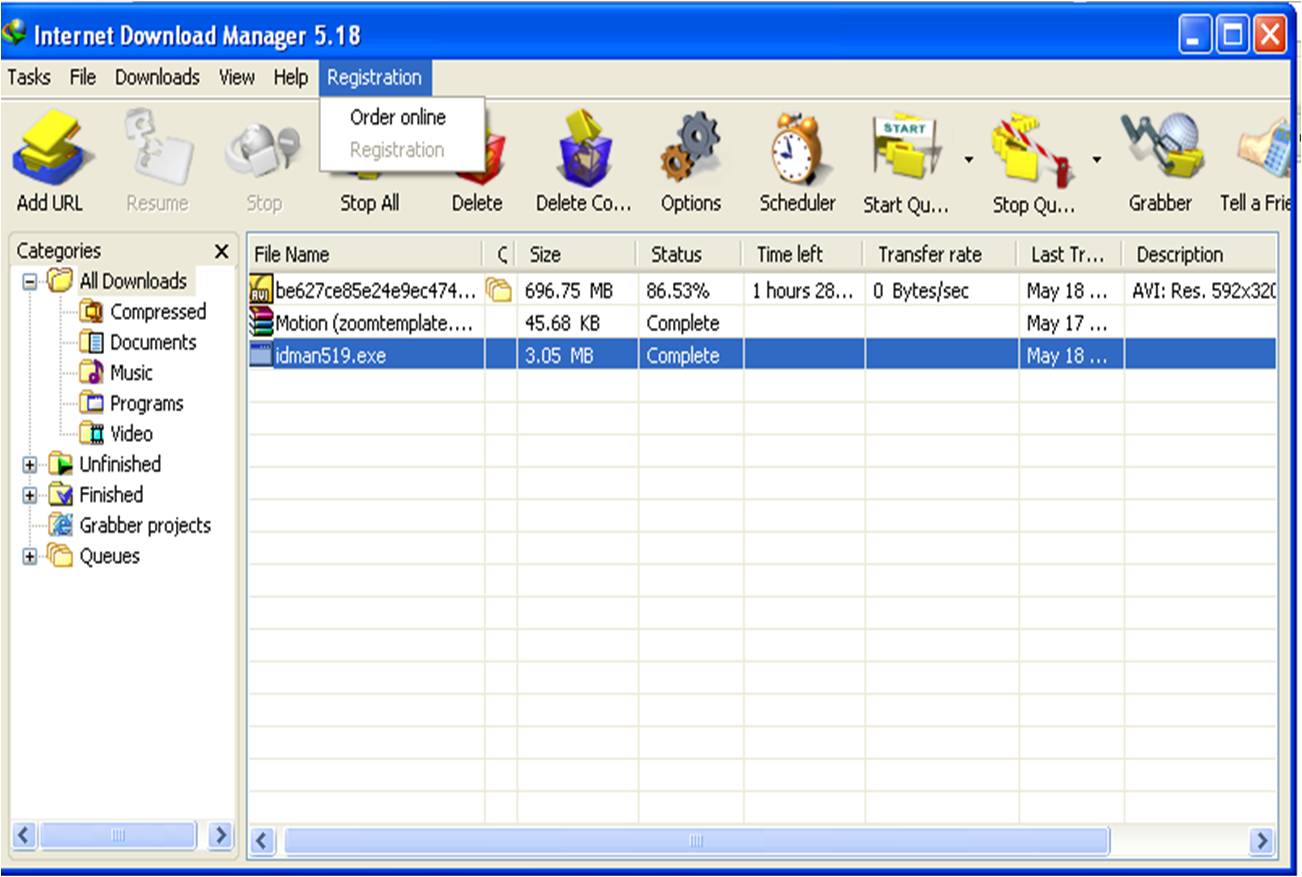Viewport: 1302px width, 877px height.
Task: Open Options via the gears icon
Action: pos(691,147)
